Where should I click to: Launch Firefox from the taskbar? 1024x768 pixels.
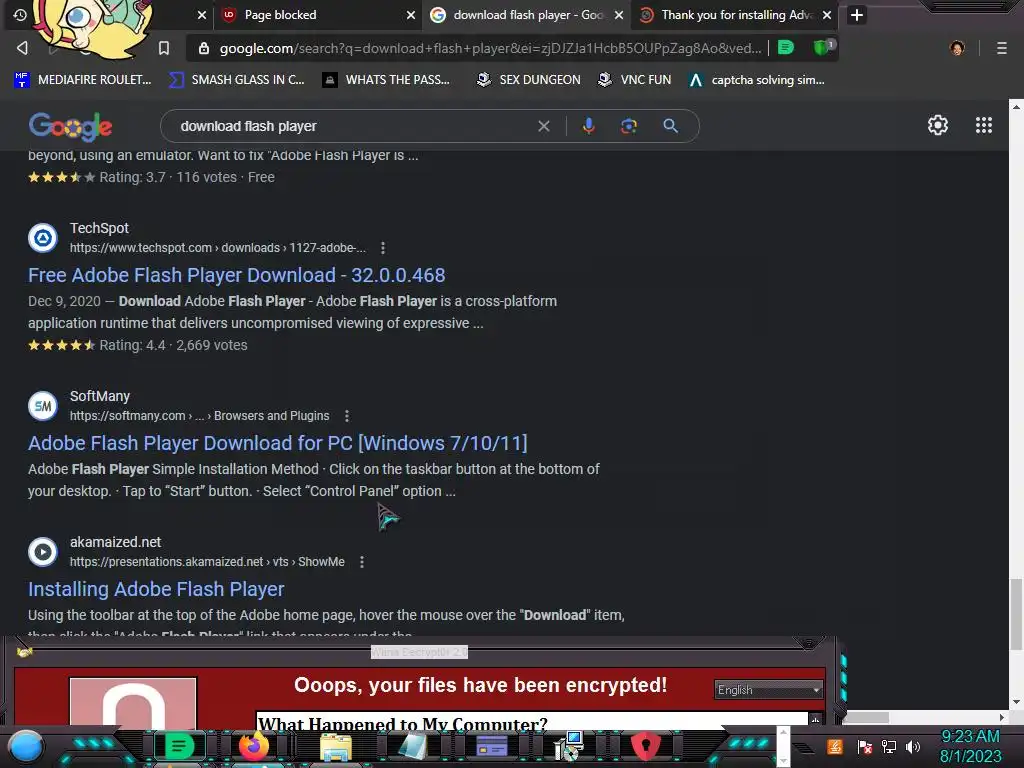254,746
